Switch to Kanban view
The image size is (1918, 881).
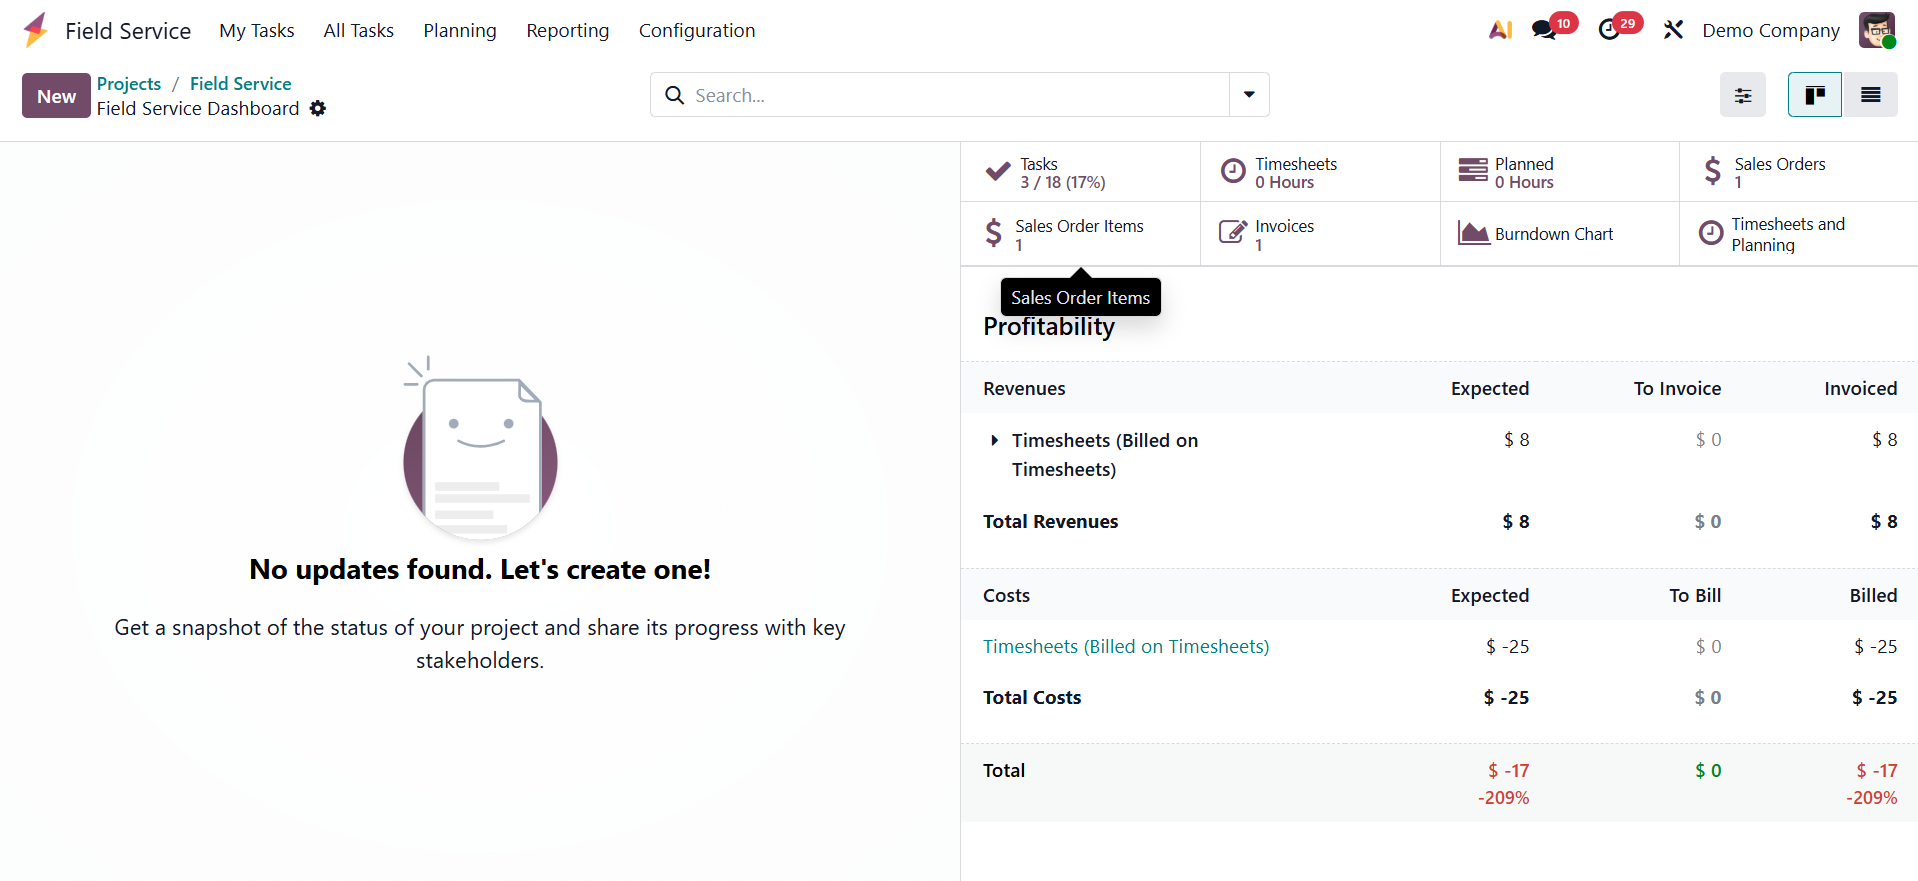[x=1814, y=95]
